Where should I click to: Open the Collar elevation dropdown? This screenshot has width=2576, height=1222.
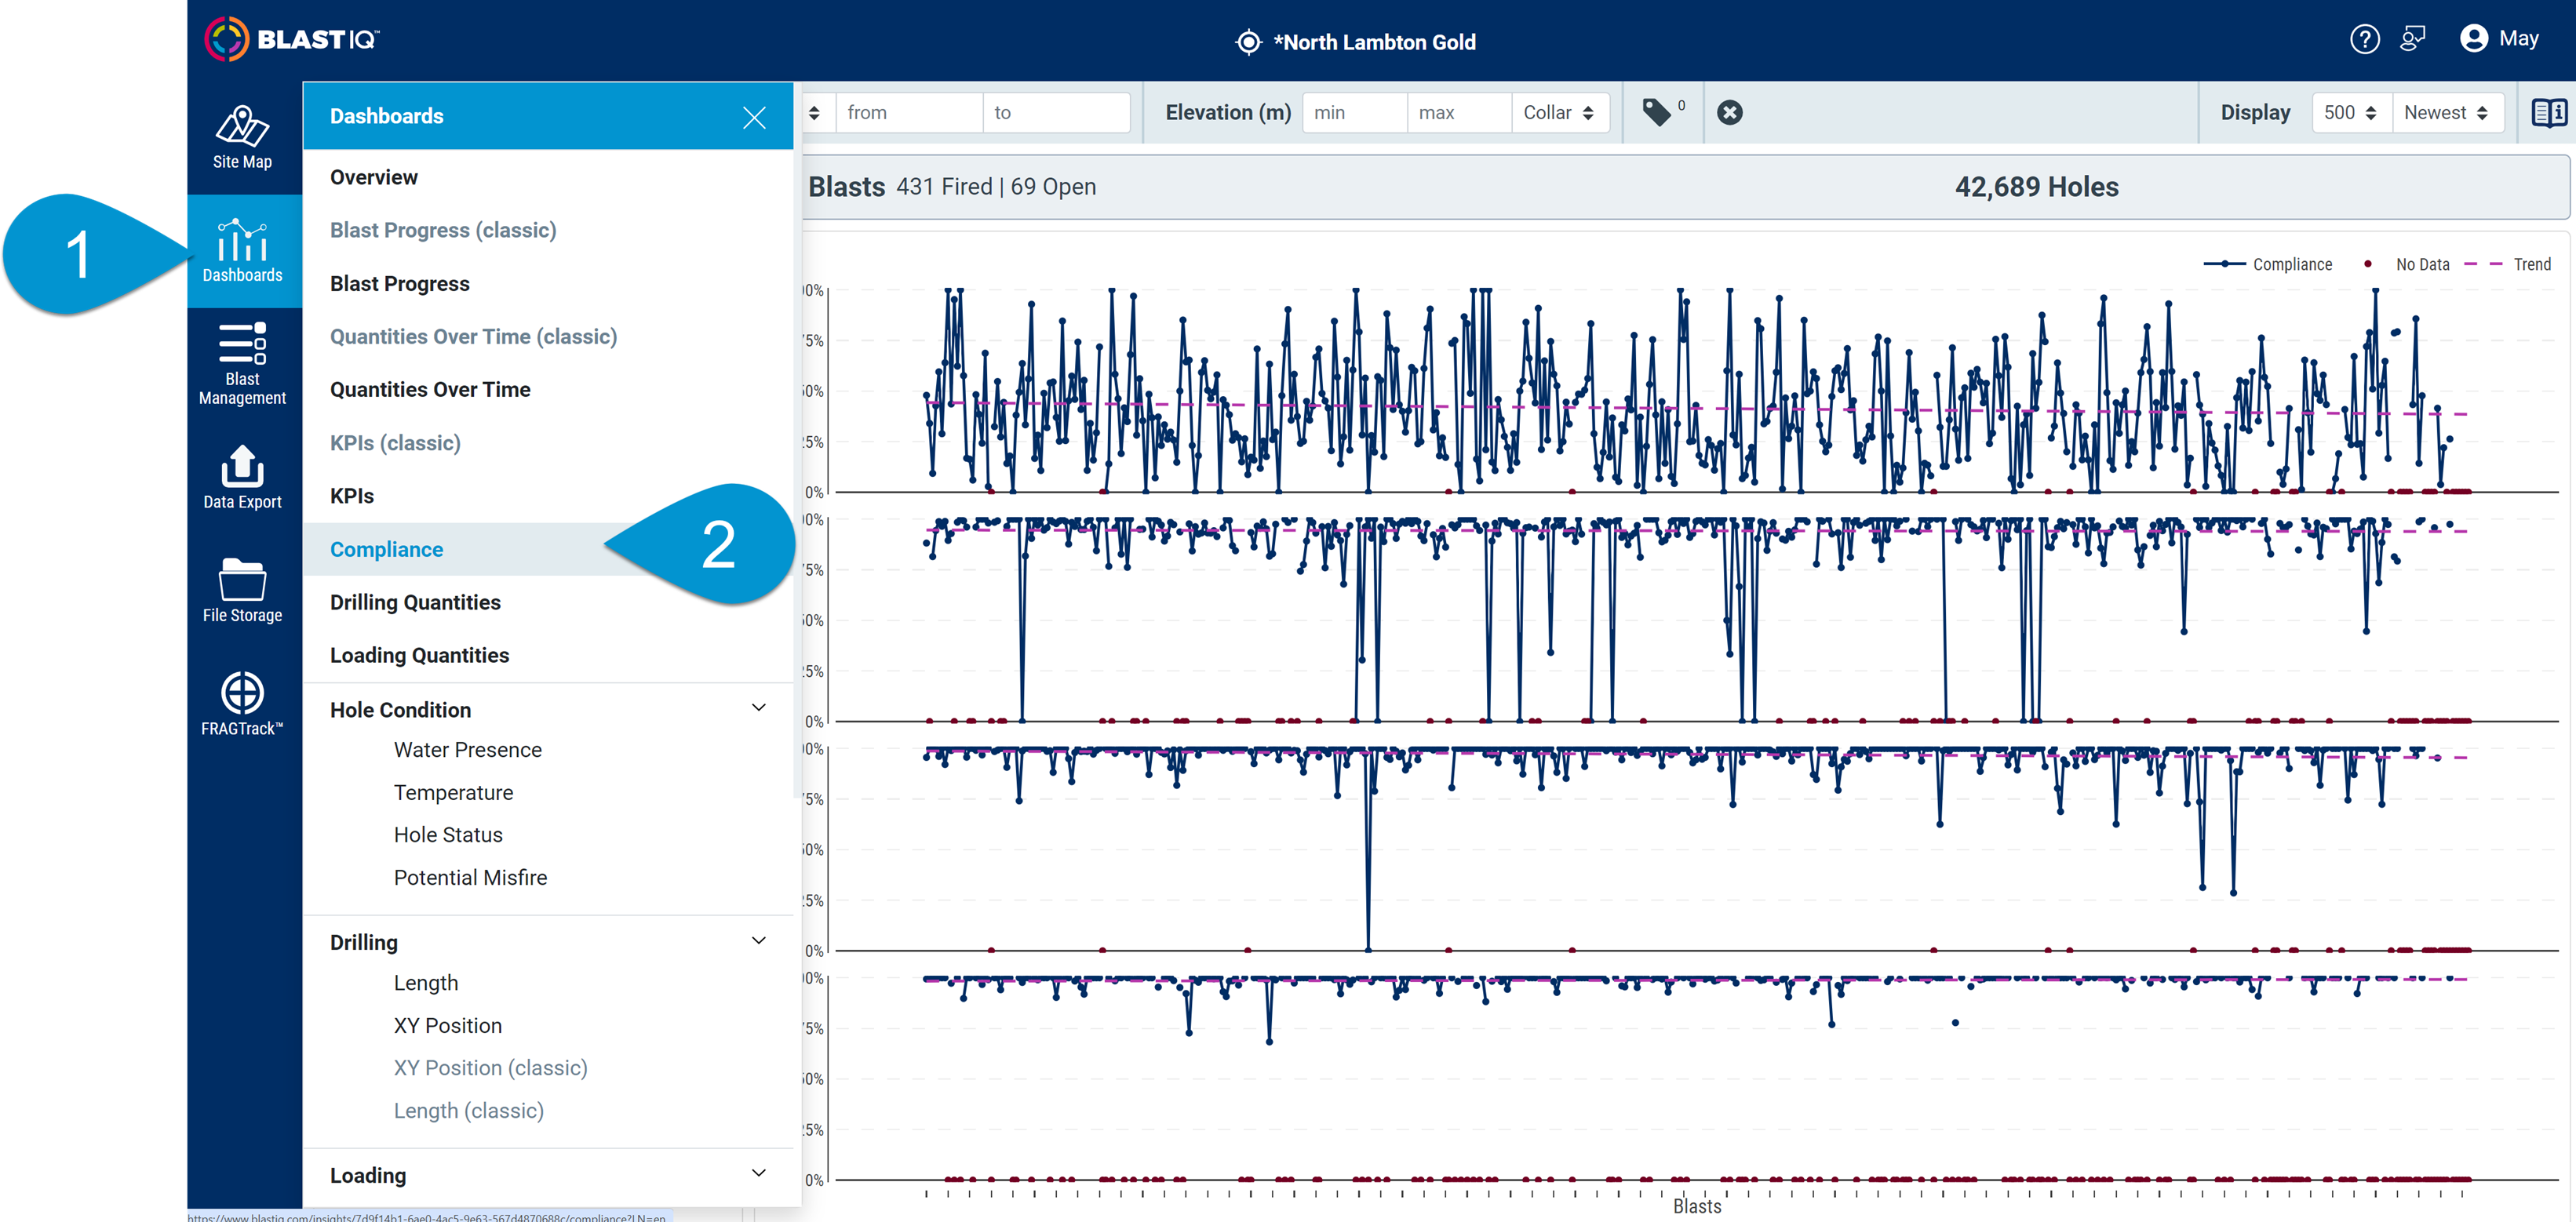[x=1559, y=112]
